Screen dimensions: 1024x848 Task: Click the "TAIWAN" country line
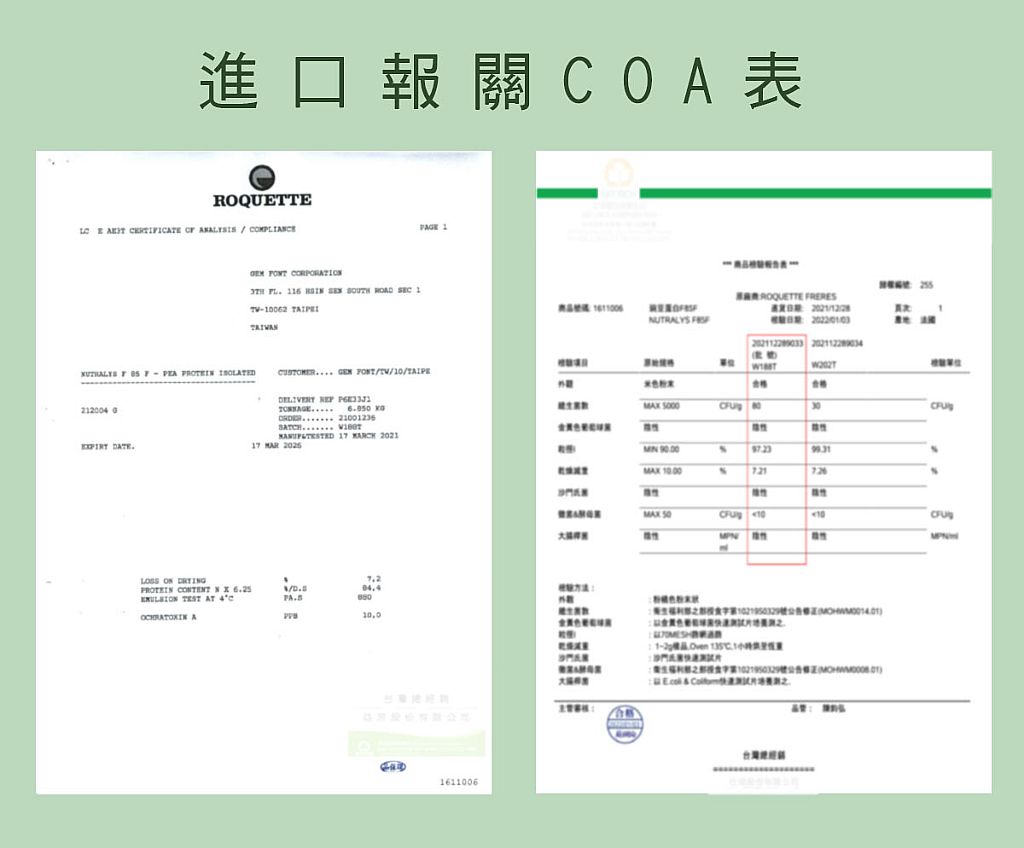264,327
